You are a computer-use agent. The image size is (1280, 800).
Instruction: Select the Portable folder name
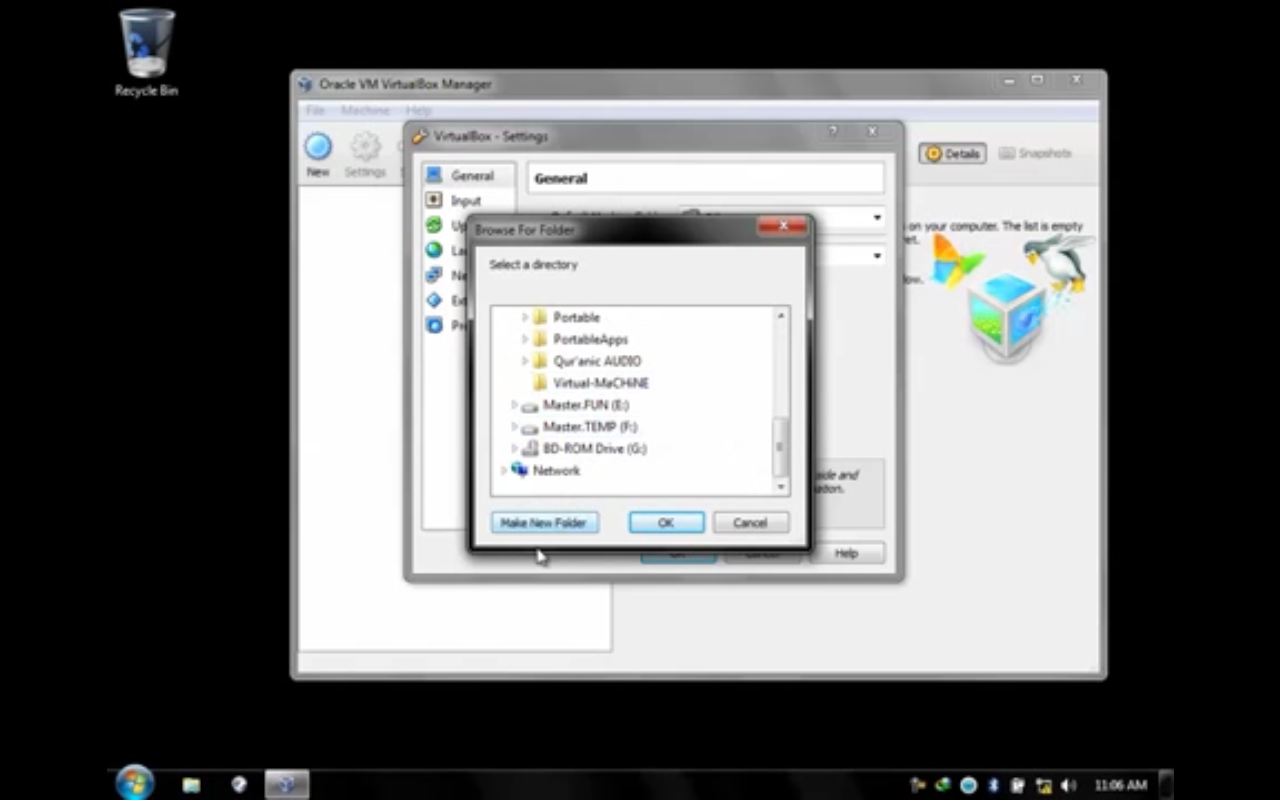coord(576,317)
